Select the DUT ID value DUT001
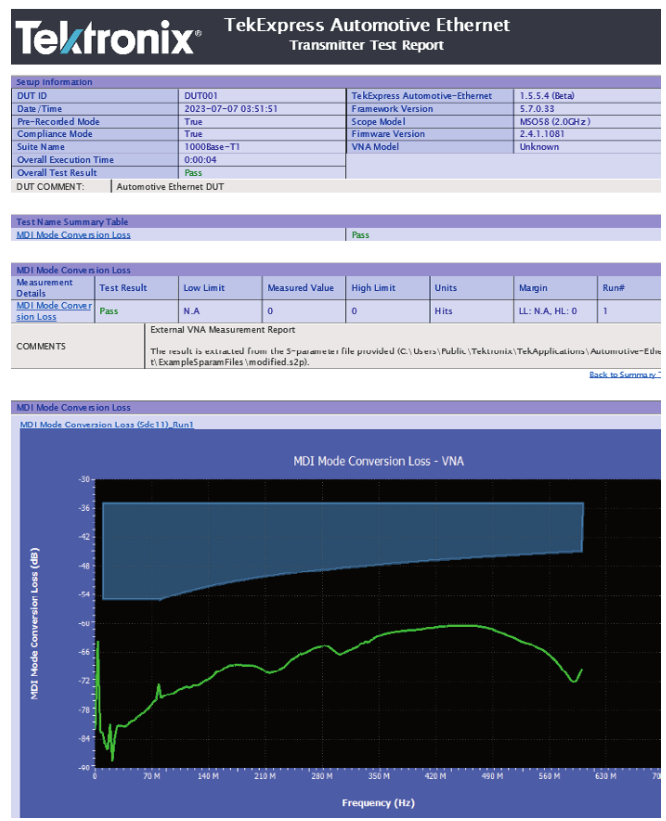Image resolution: width=666 pixels, height=821 pixels. 201,96
